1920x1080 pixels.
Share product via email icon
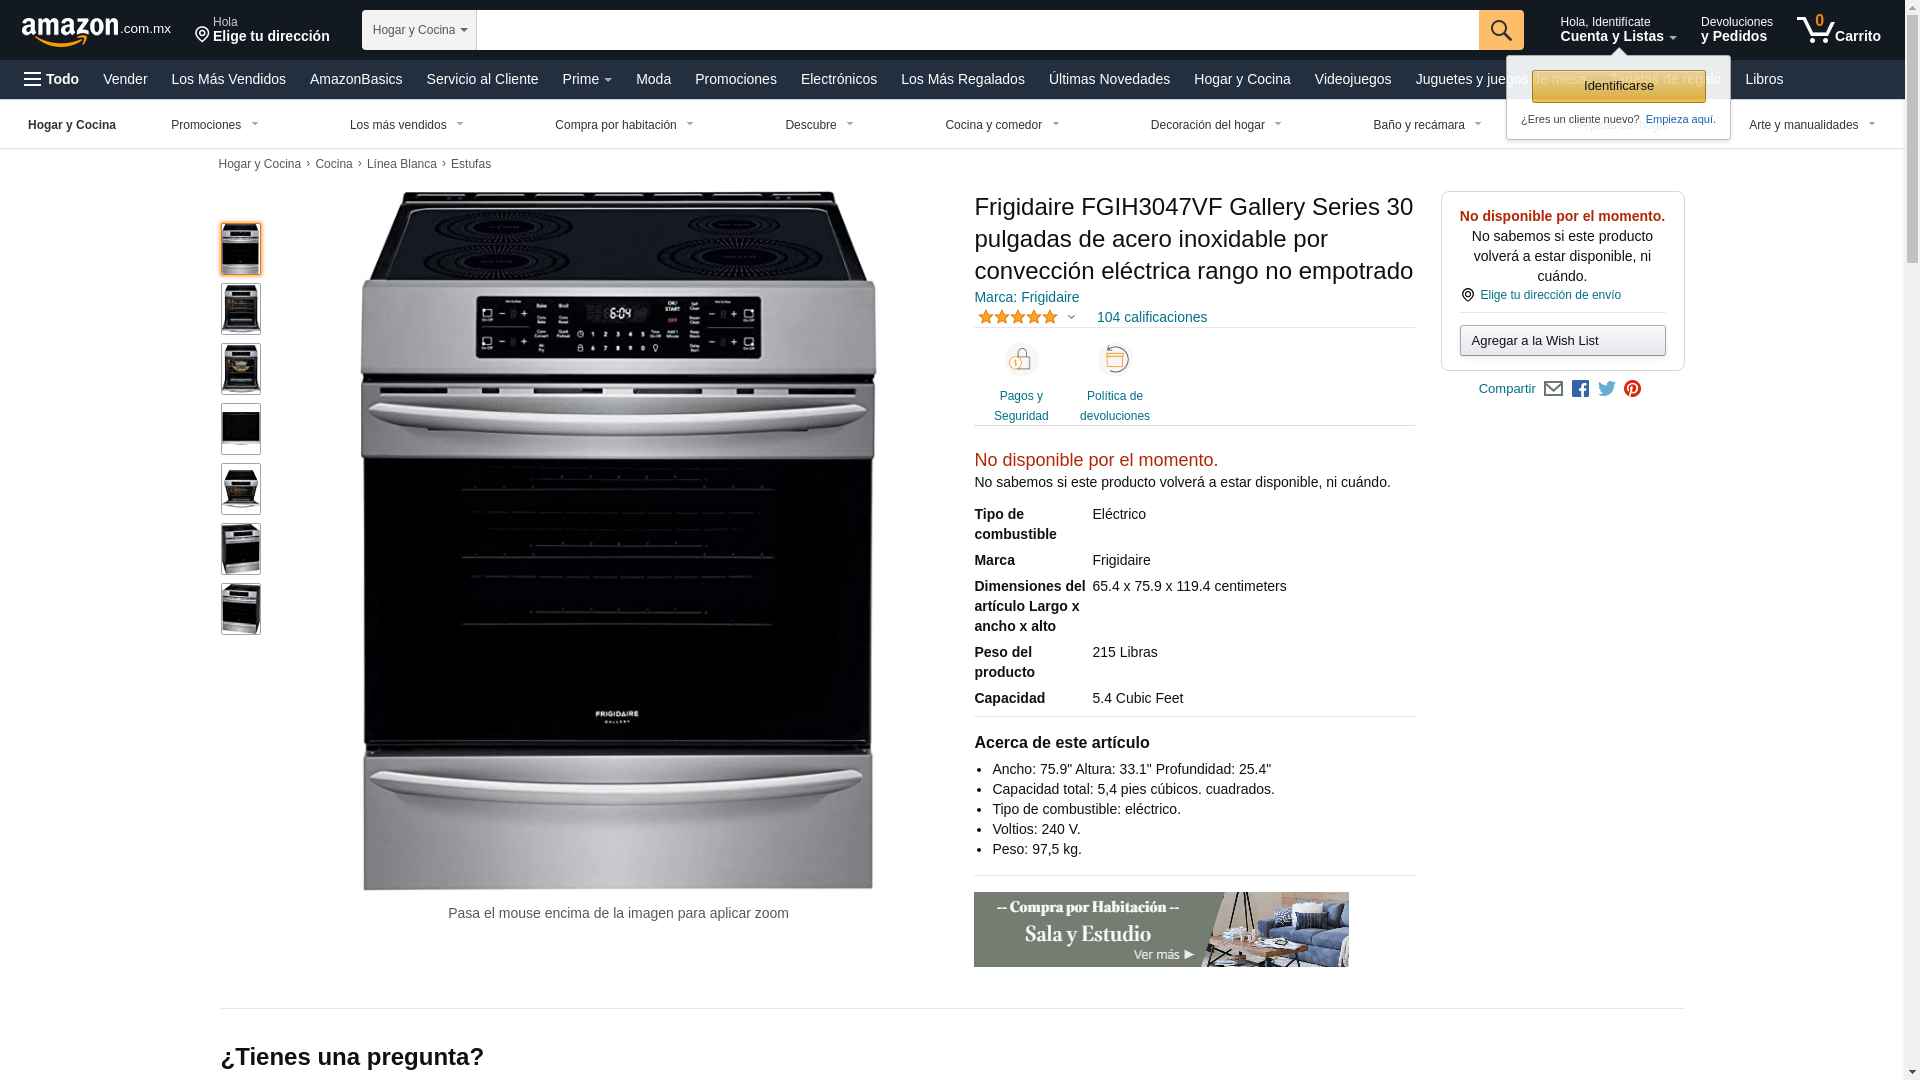(x=1553, y=389)
